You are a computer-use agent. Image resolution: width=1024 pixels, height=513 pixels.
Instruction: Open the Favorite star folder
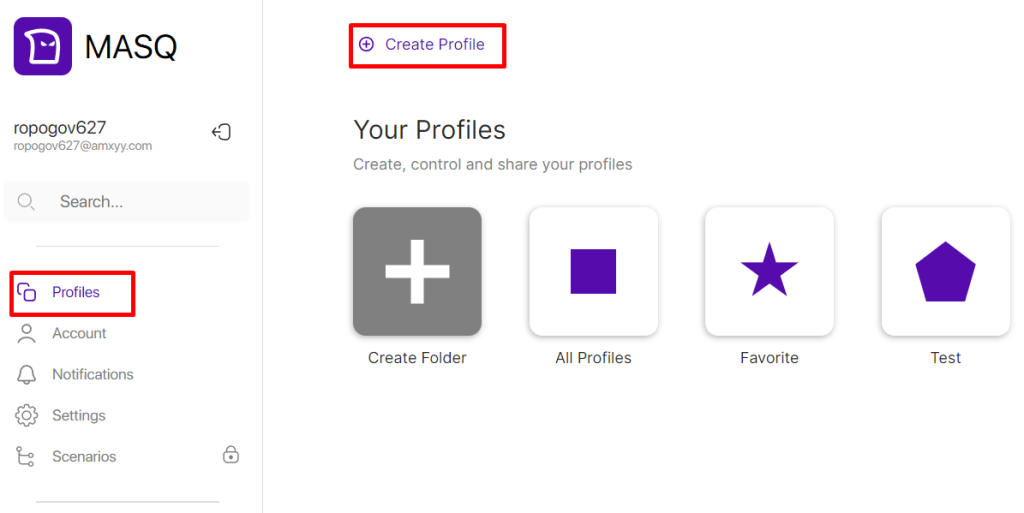[769, 272]
